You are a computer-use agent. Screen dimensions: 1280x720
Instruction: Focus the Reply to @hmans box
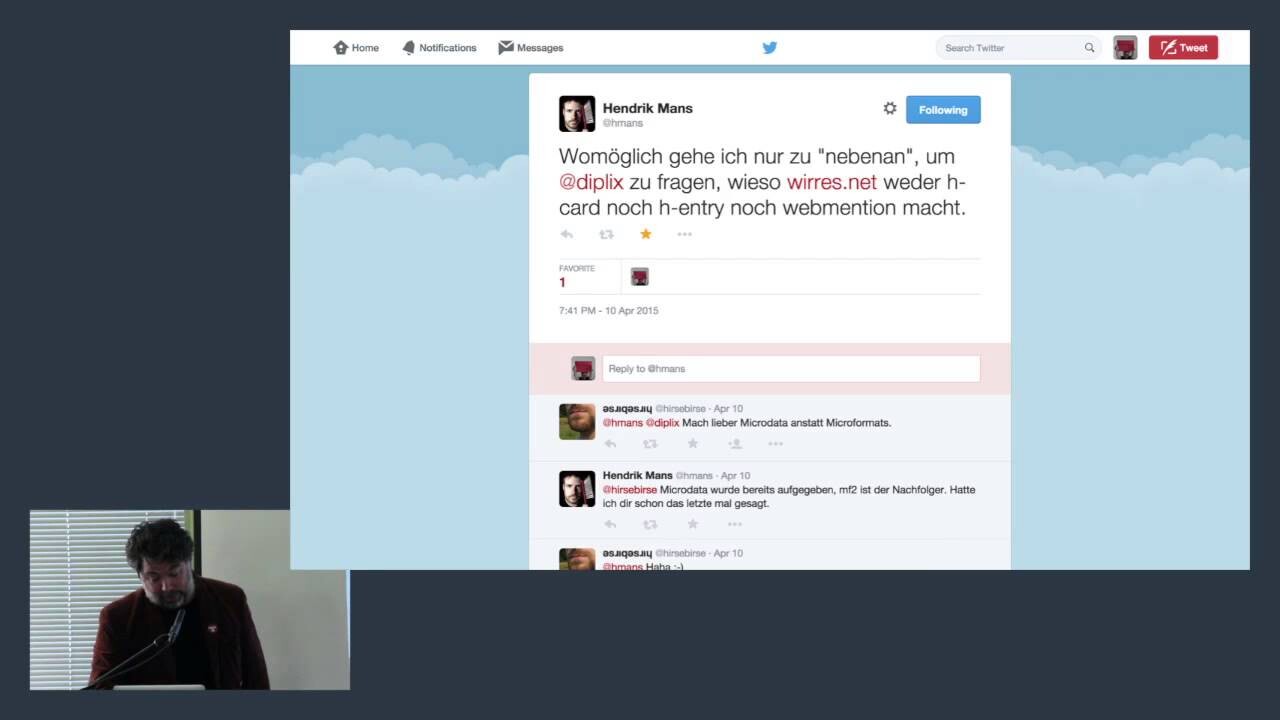point(791,369)
